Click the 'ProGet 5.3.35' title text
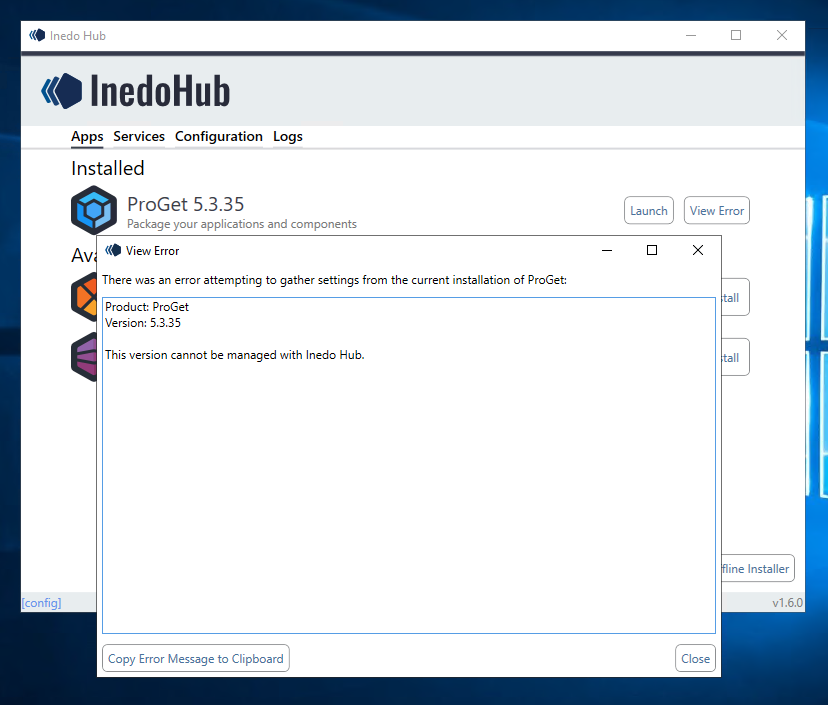This screenshot has height=705, width=828. [185, 204]
